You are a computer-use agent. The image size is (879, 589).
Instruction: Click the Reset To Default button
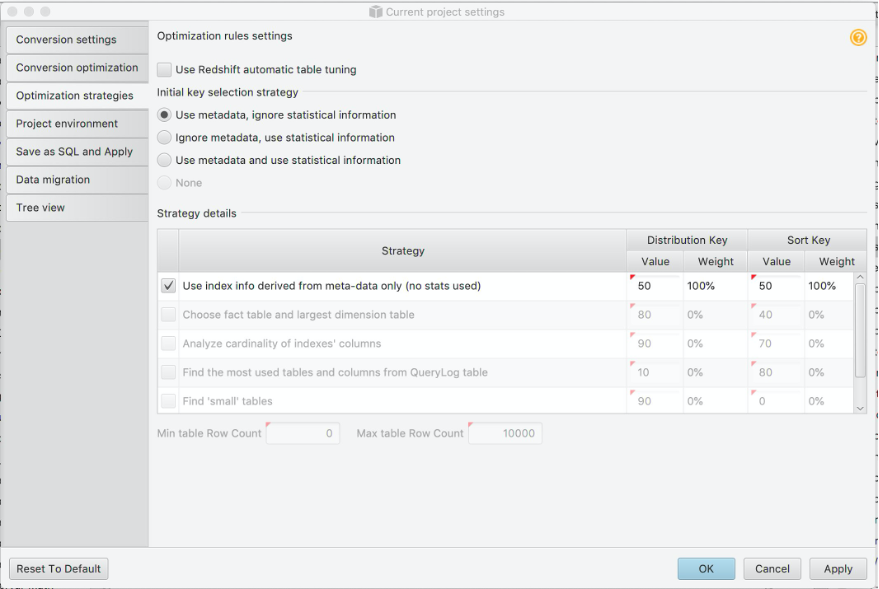(x=59, y=569)
